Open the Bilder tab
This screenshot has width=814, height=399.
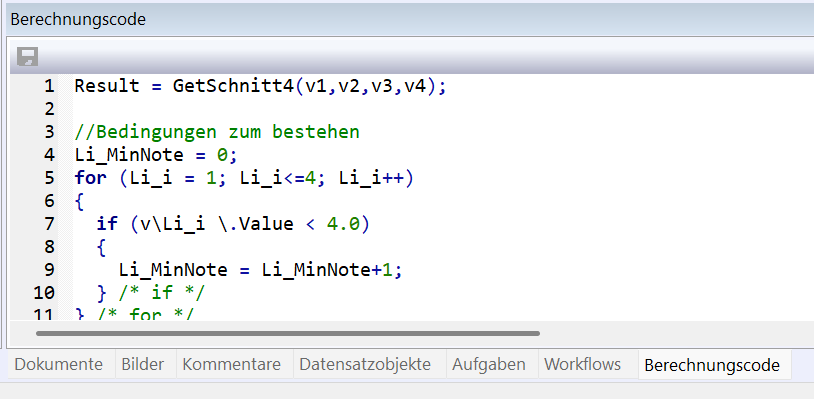(x=143, y=364)
